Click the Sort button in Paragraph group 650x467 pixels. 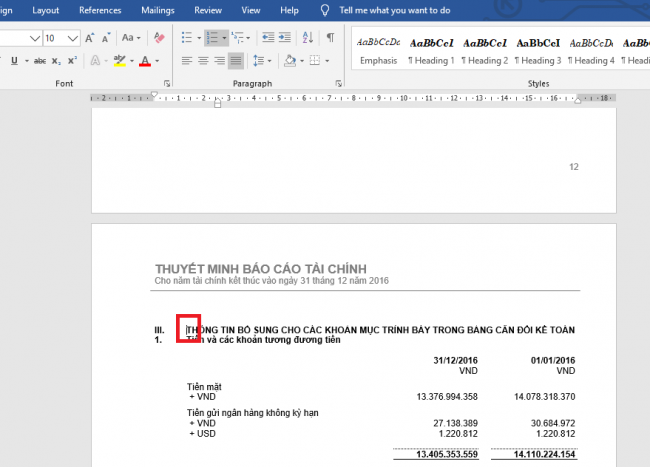(x=307, y=38)
